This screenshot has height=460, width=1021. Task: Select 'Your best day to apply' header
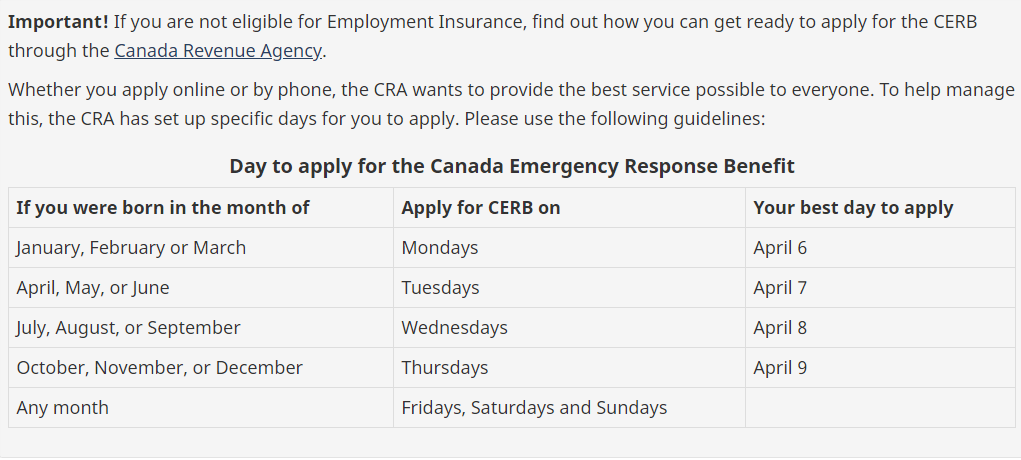point(880,208)
